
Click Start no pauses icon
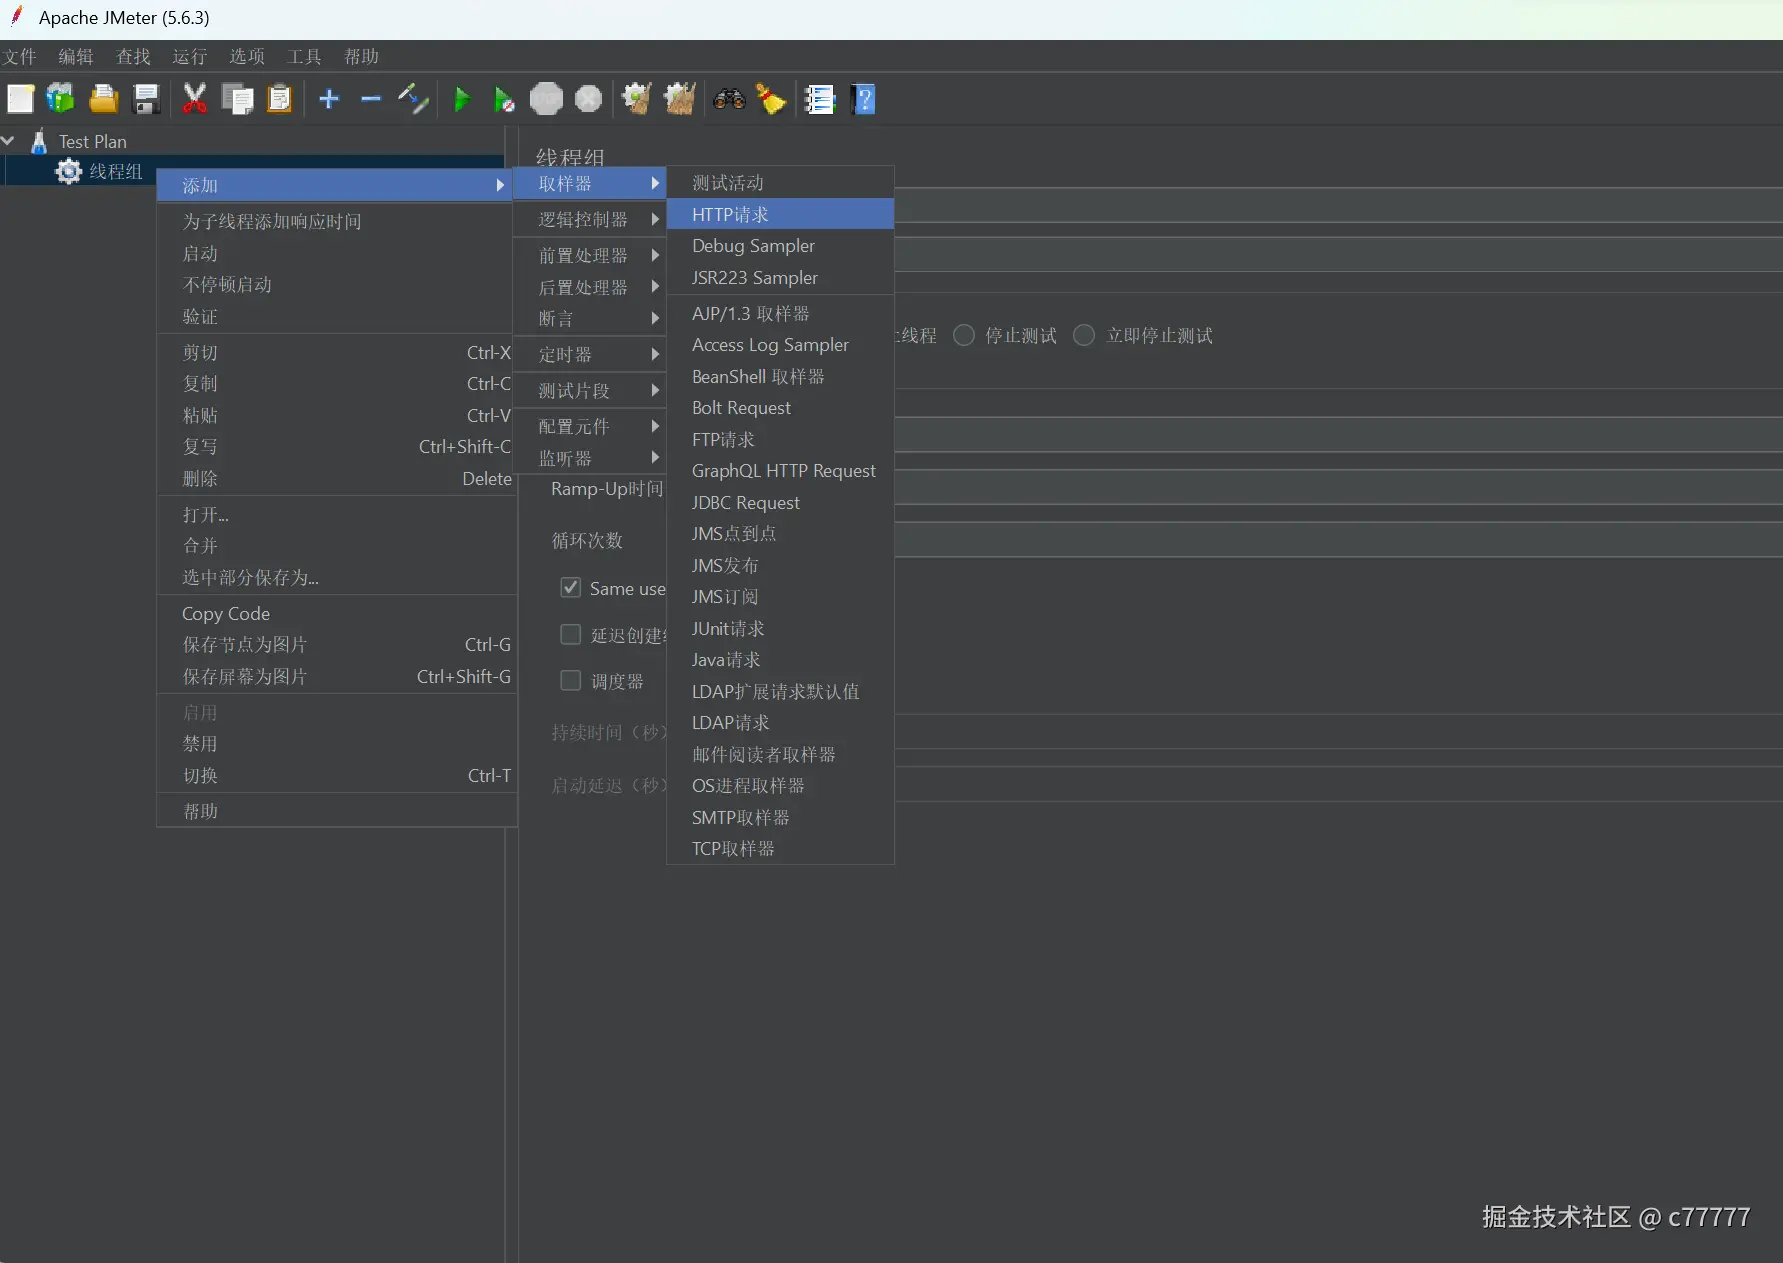point(504,99)
